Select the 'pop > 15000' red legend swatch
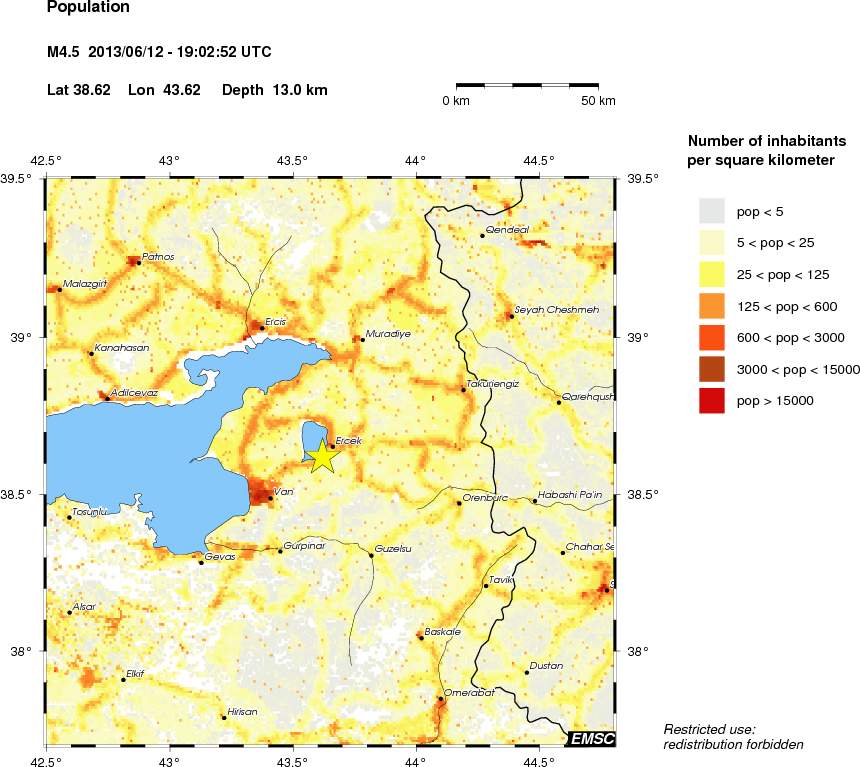The width and height of the screenshot is (860, 767). click(711, 401)
